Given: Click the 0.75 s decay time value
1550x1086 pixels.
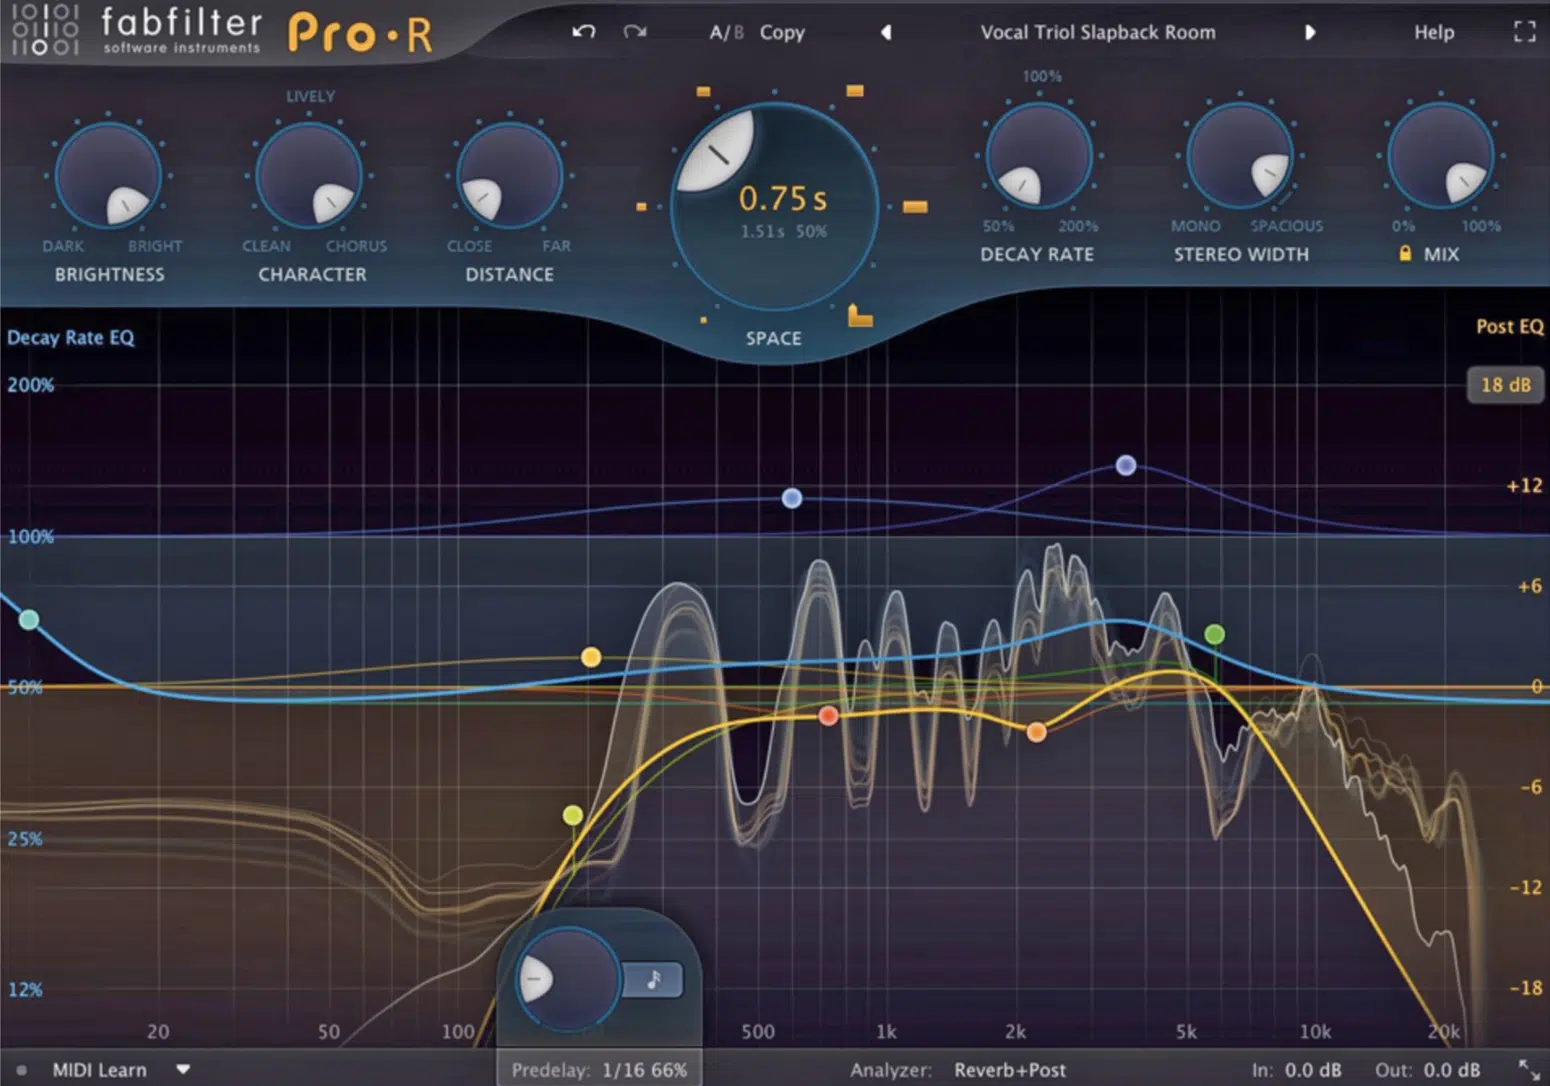Looking at the screenshot, I should [783, 199].
